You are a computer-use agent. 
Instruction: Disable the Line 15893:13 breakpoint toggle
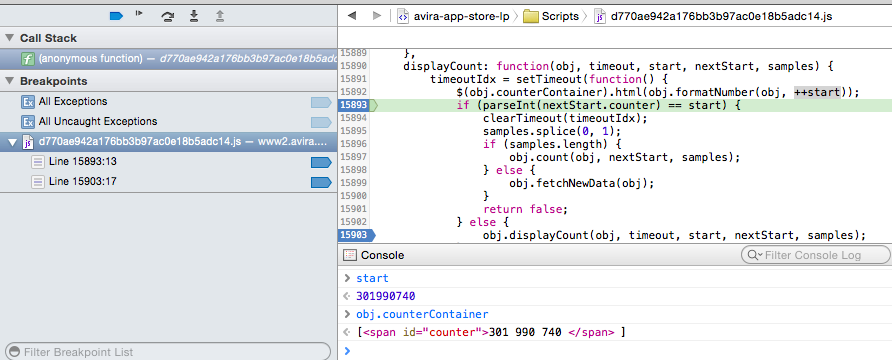[x=321, y=163]
